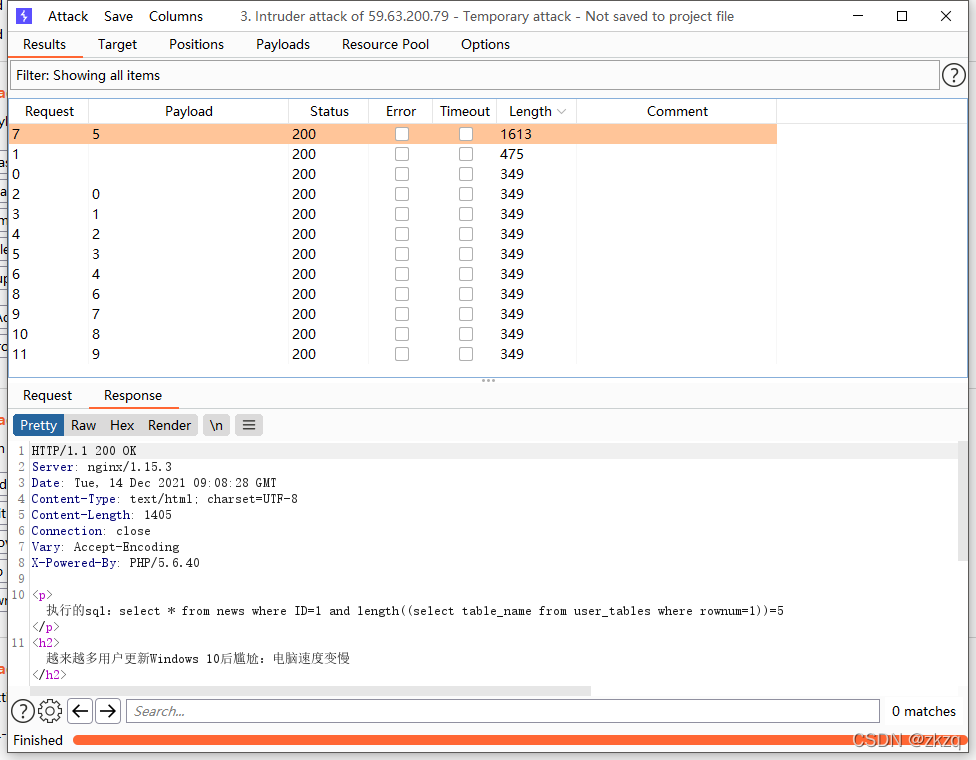Click the X-Powered-By header line
This screenshot has width=976, height=760.
pos(116,563)
